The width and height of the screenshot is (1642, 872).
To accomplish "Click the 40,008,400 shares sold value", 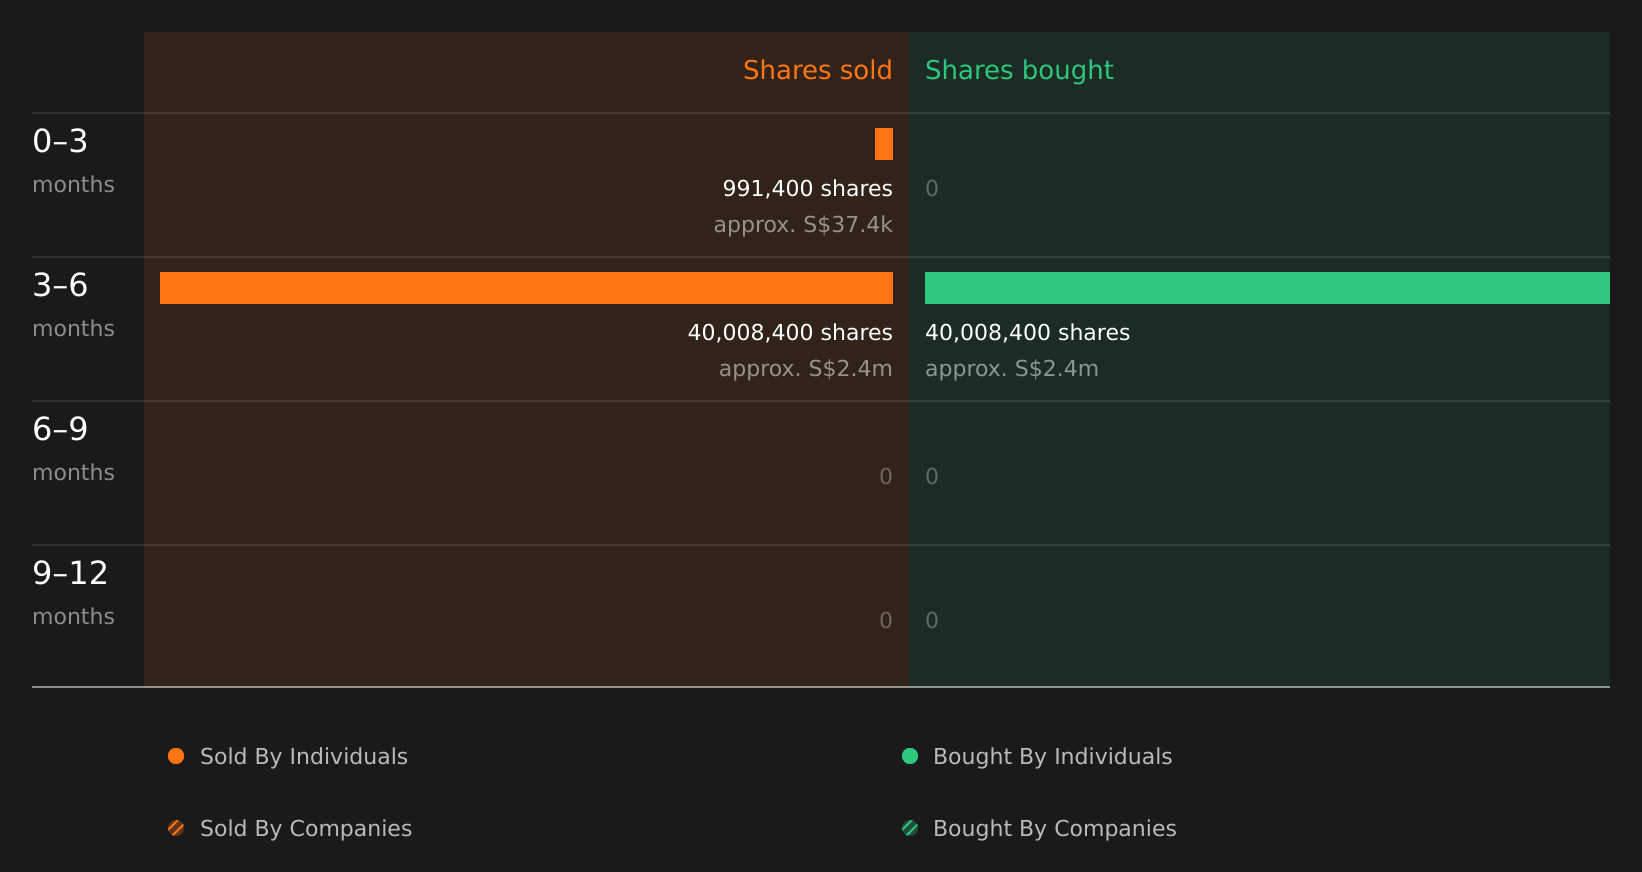I will click(x=790, y=332).
